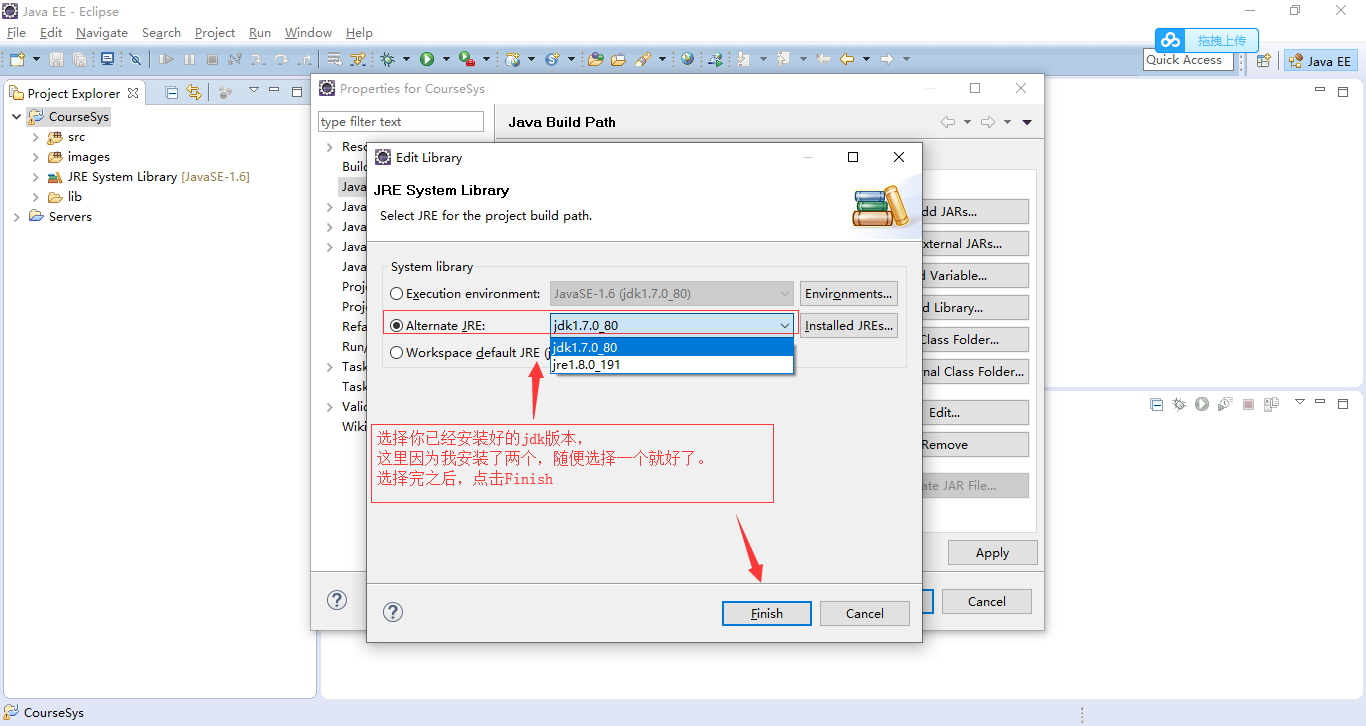Expand the images folder node
The height and width of the screenshot is (726, 1366).
point(36,157)
